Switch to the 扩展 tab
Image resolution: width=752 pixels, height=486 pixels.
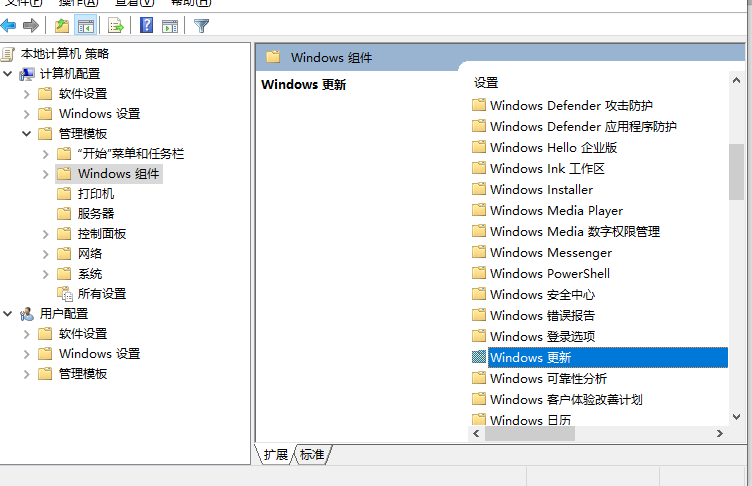(276, 454)
